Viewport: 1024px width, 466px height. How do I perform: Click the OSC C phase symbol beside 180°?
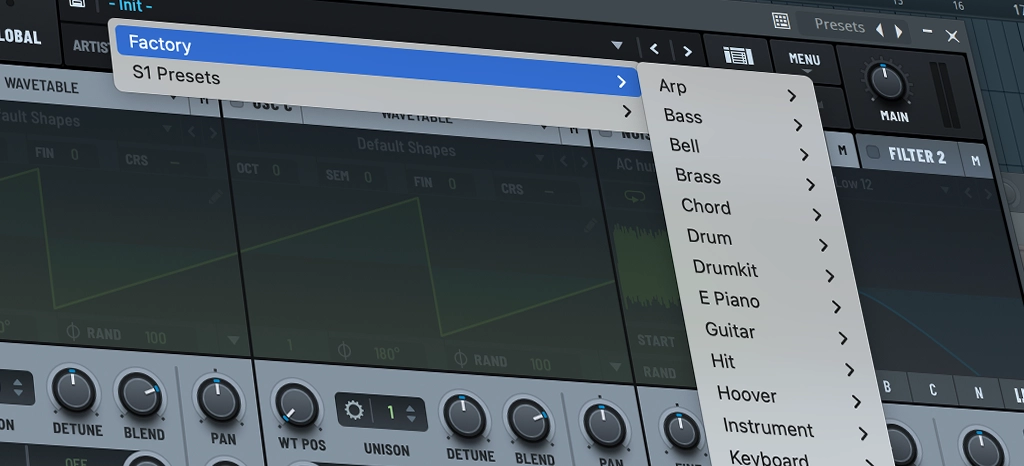point(345,351)
